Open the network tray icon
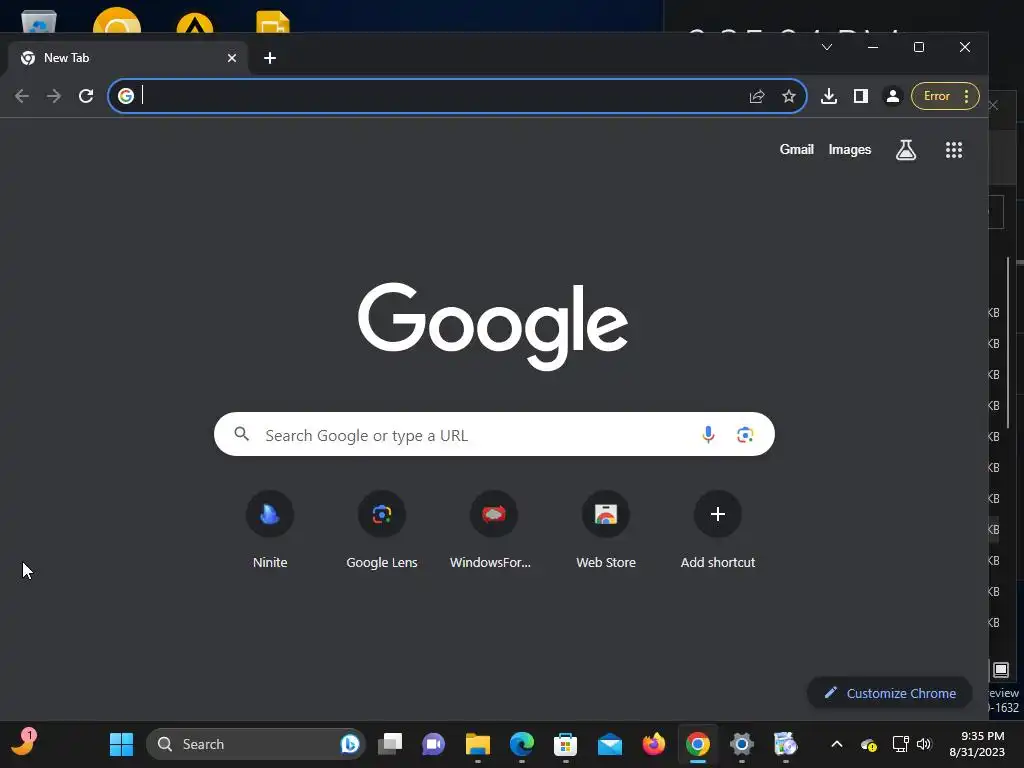Screen dimensions: 1024x768 (901, 744)
